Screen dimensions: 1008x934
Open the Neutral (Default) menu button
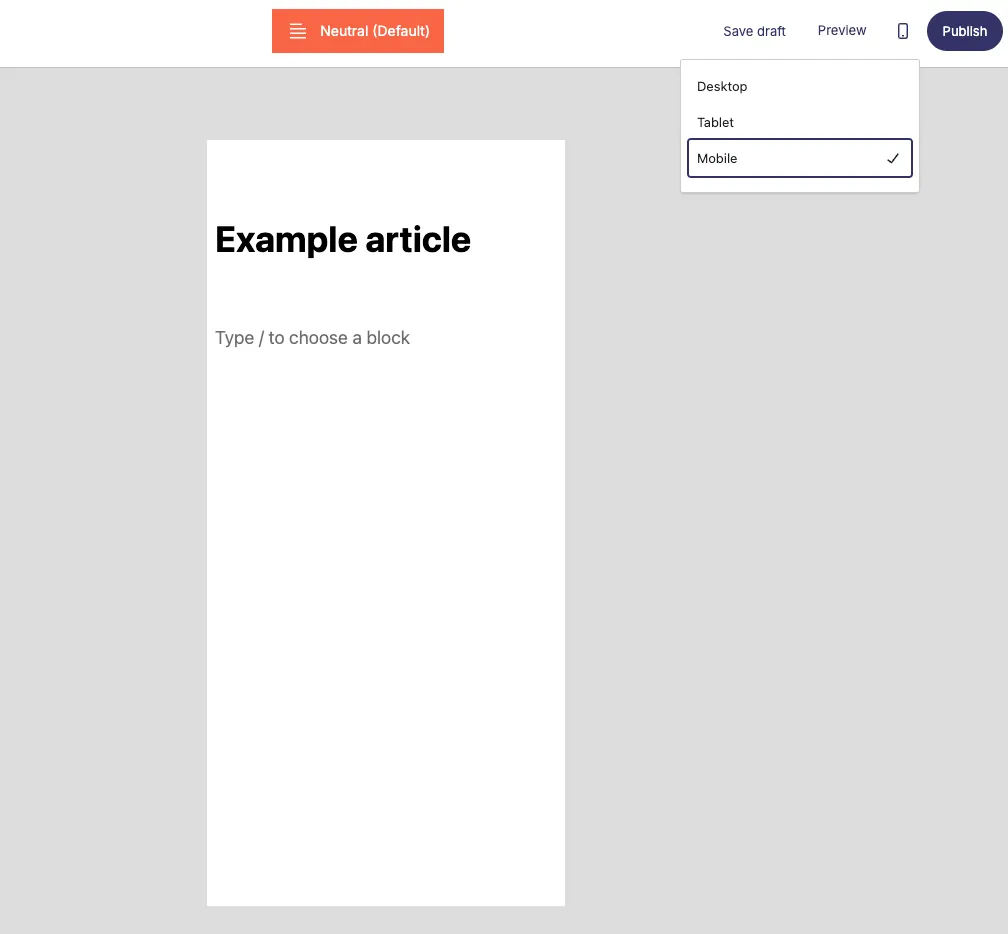[x=357, y=31]
